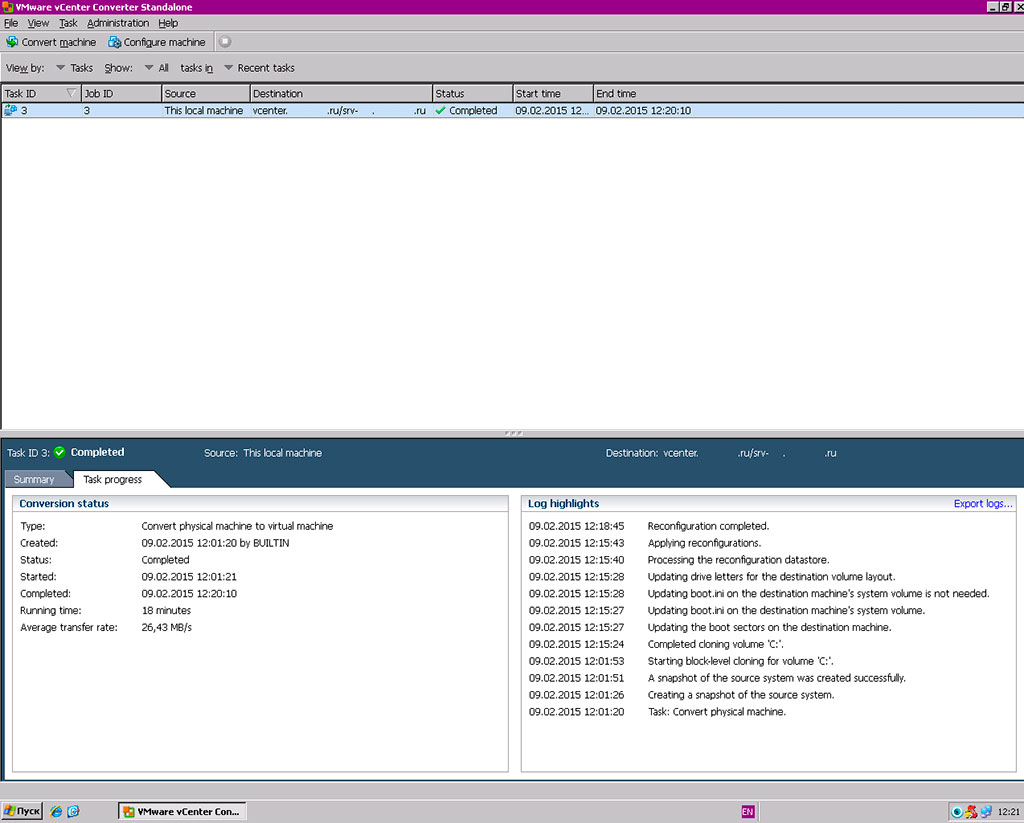Expand the Show All dropdown
The image size is (1024, 823).
[x=157, y=68]
